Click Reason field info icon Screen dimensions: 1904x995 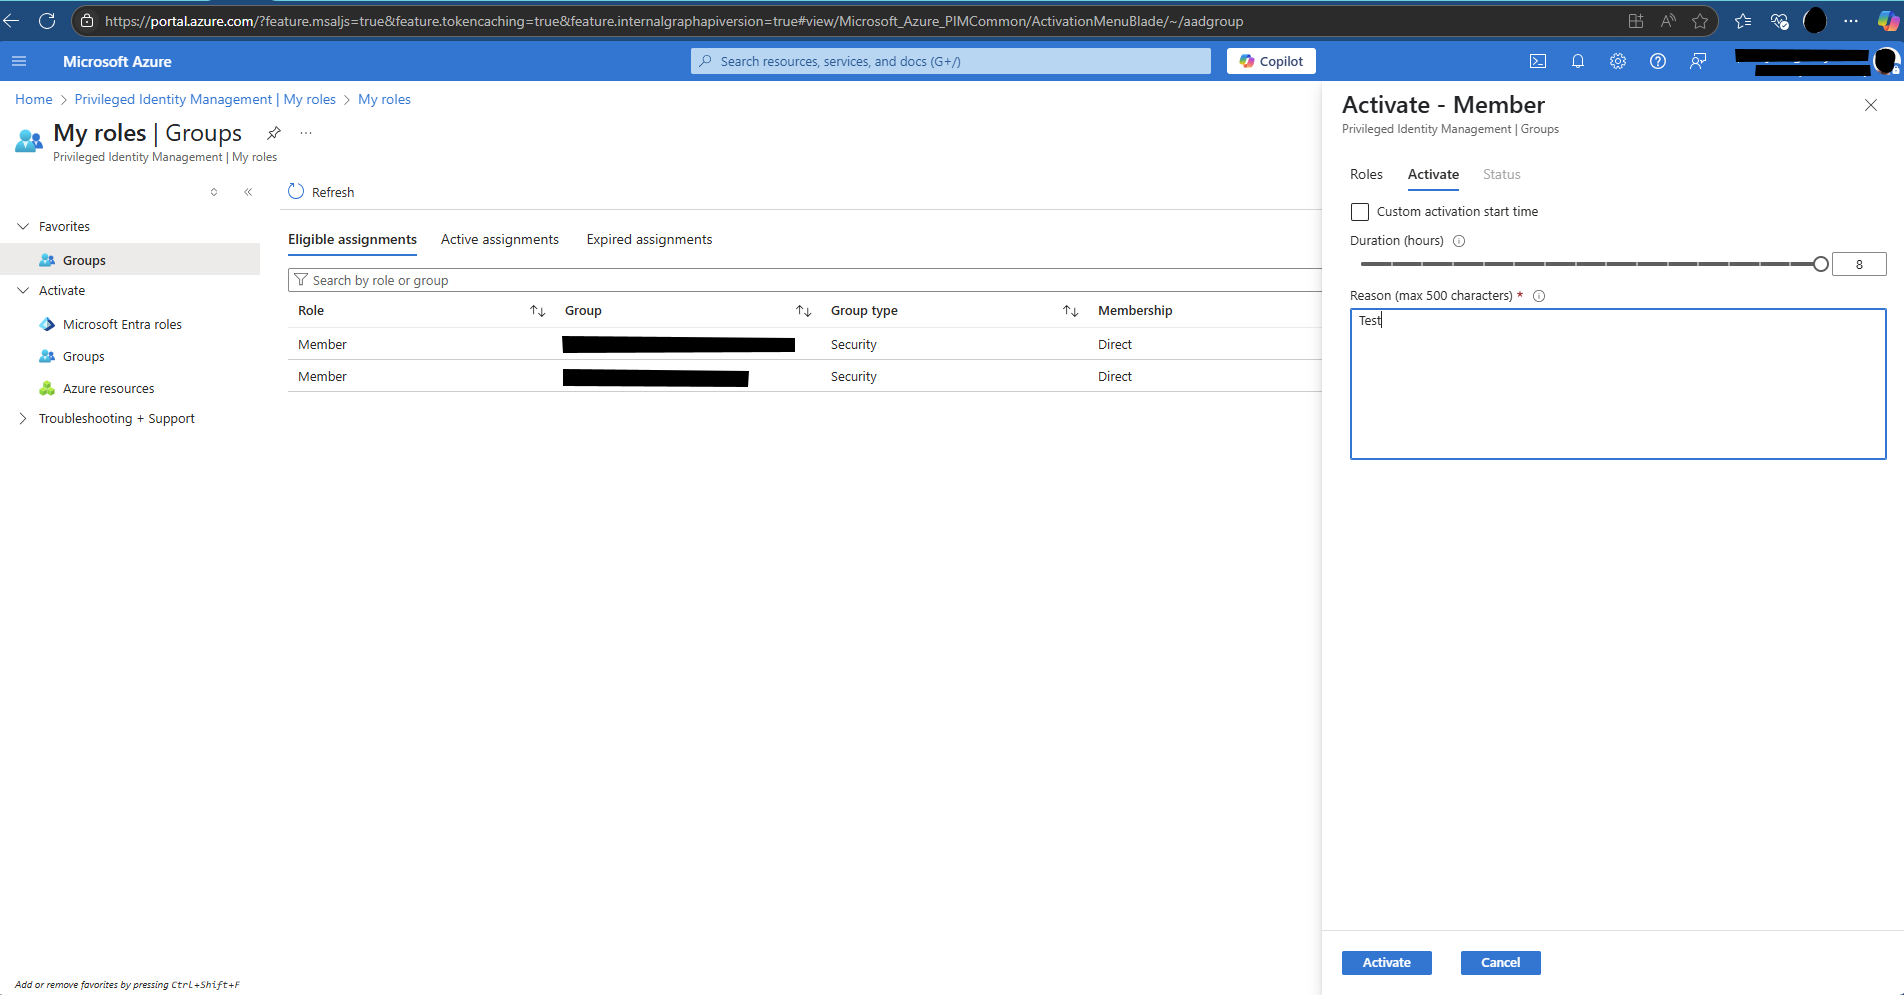pos(1539,296)
